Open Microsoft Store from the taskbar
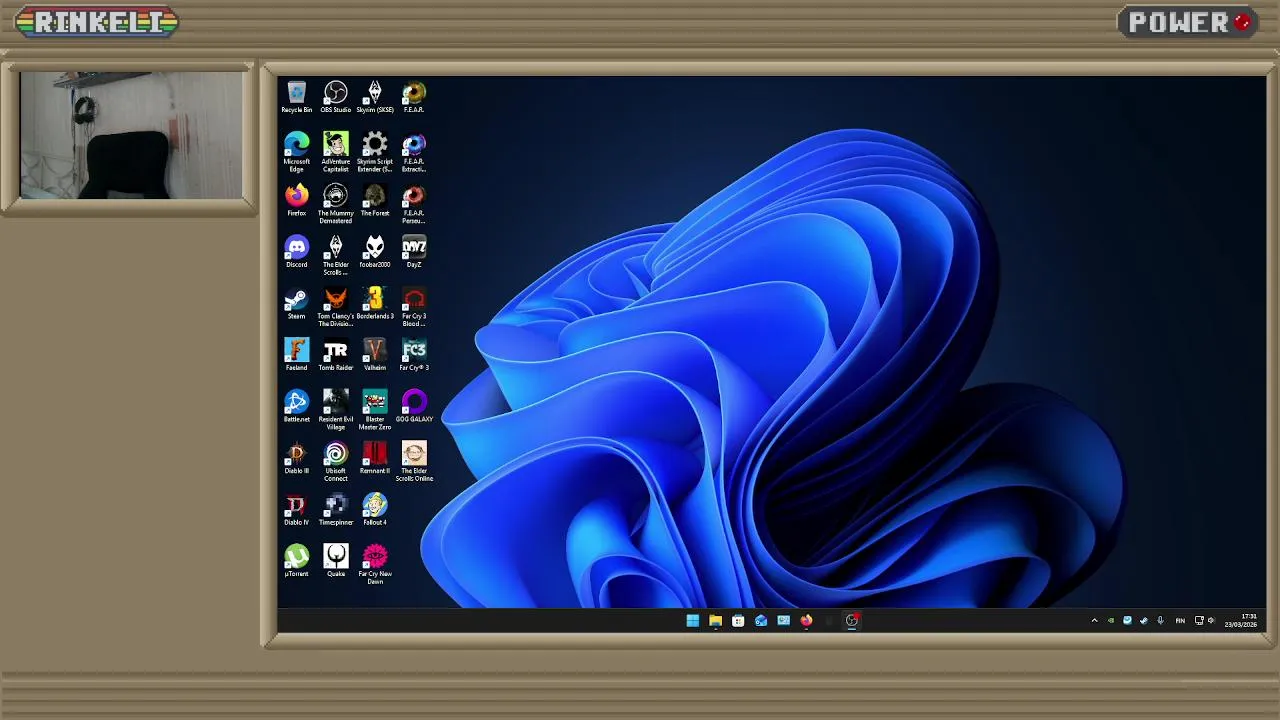The height and width of the screenshot is (720, 1280). (738, 621)
